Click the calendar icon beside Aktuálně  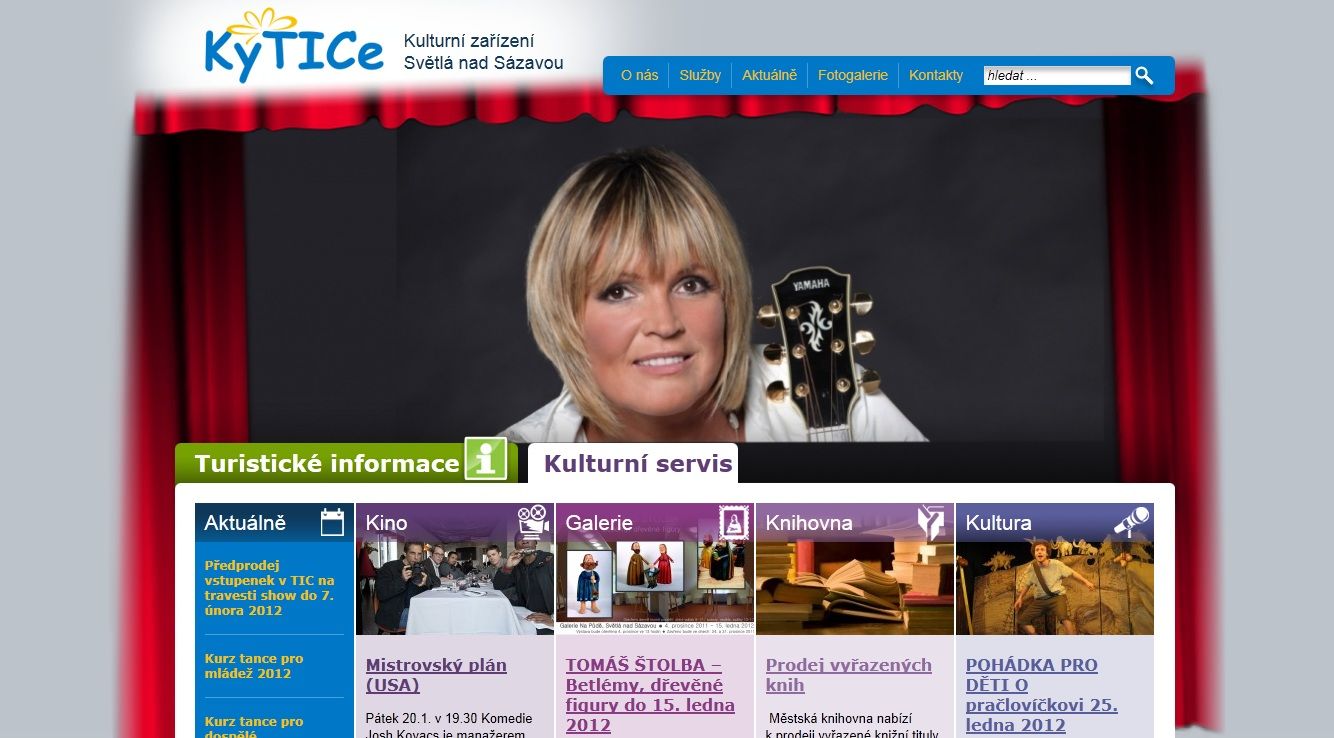(x=332, y=522)
